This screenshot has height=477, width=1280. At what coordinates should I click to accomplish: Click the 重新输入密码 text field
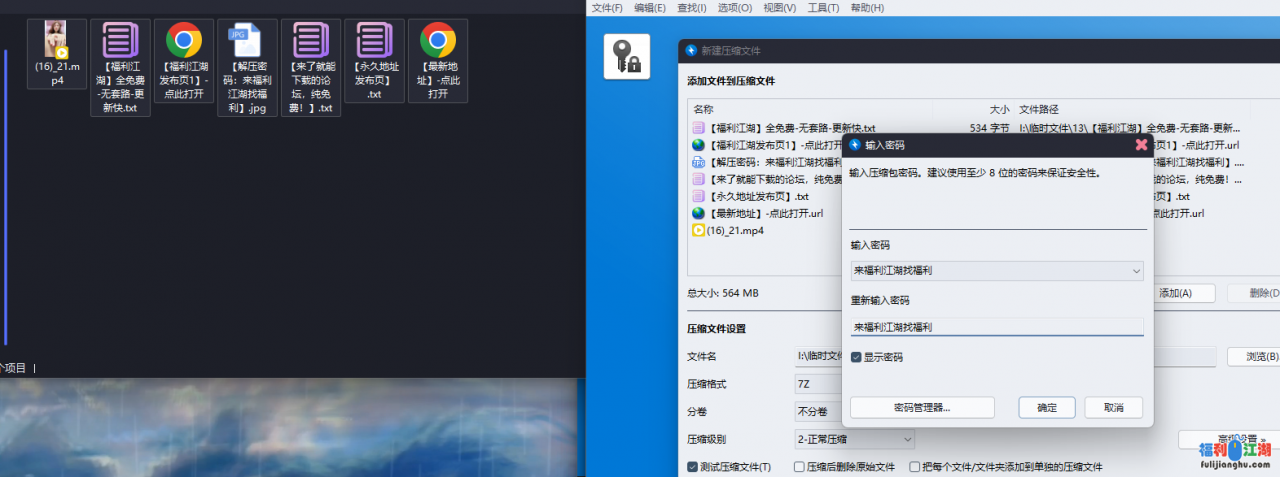pyautogui.click(x=996, y=327)
